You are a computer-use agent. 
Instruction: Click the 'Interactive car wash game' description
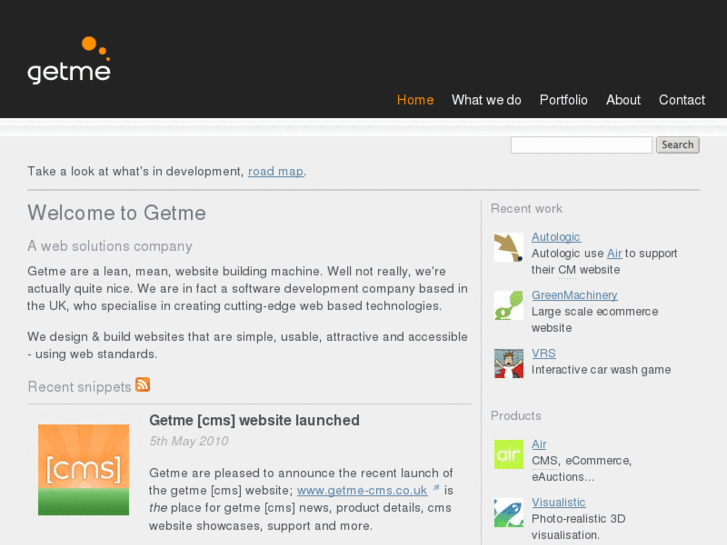[x=601, y=370]
